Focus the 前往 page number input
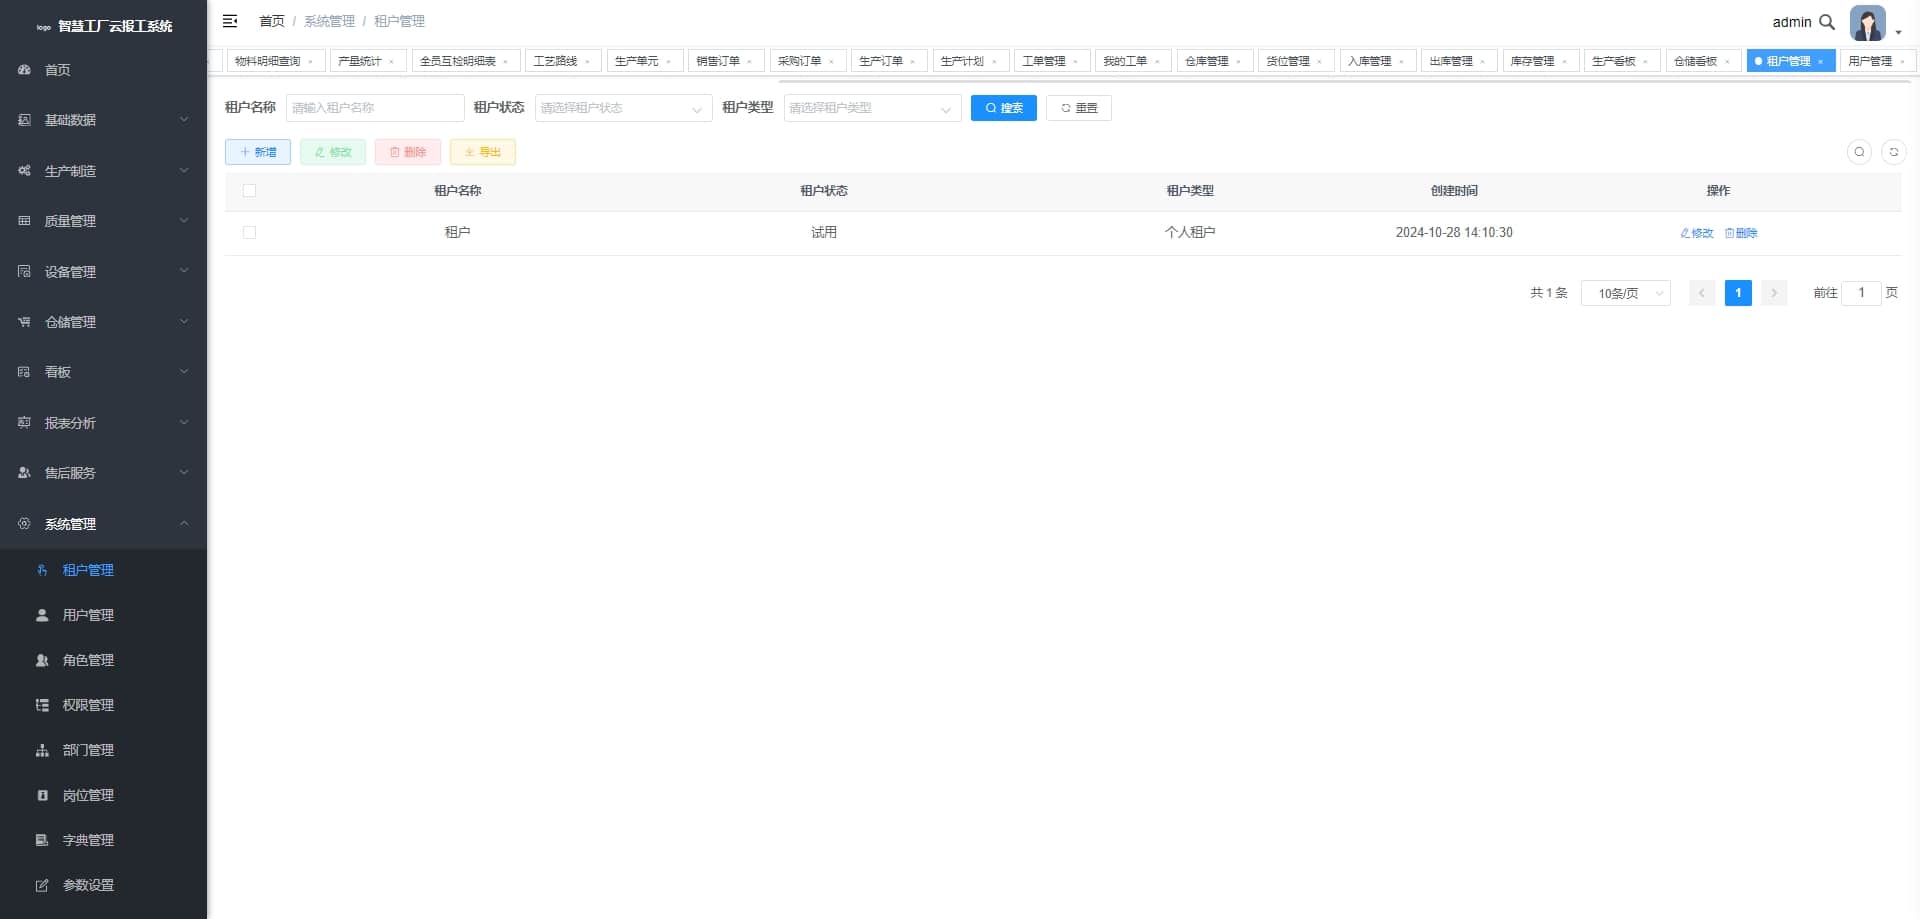Viewport: 1920px width, 919px height. point(1861,293)
